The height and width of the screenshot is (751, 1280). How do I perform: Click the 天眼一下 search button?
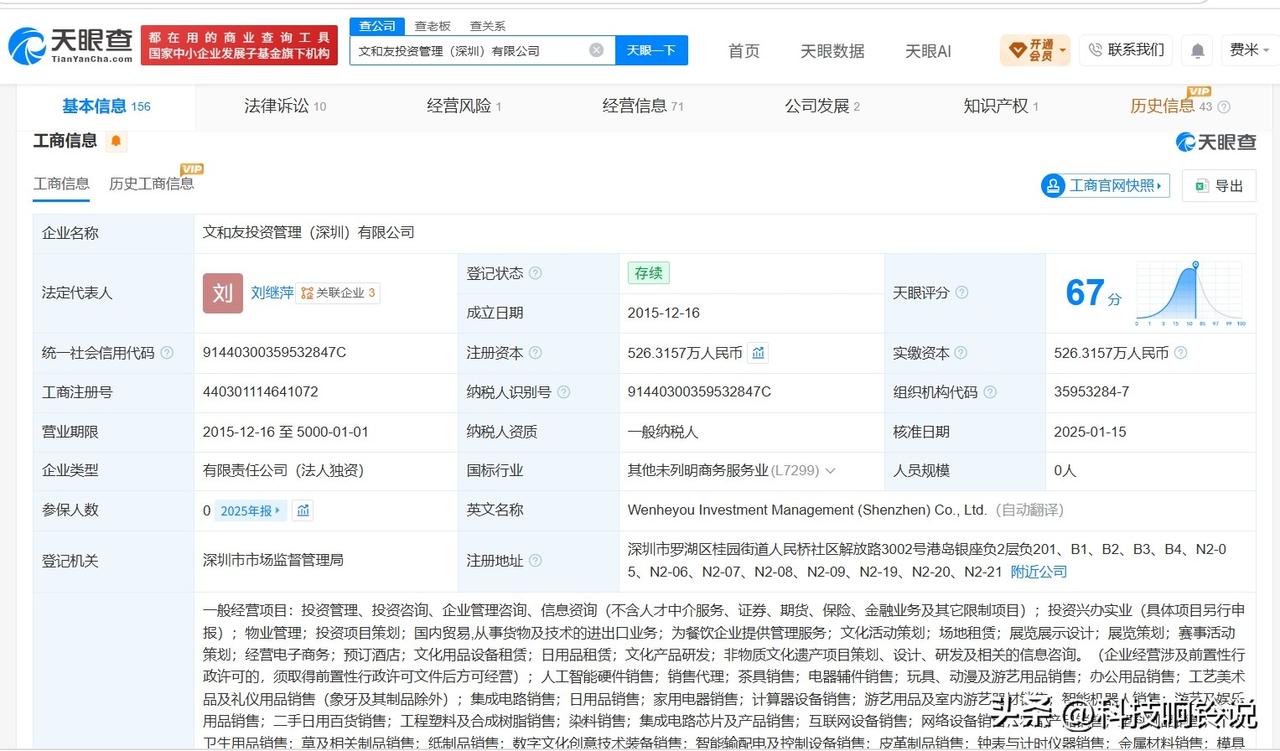click(x=651, y=50)
